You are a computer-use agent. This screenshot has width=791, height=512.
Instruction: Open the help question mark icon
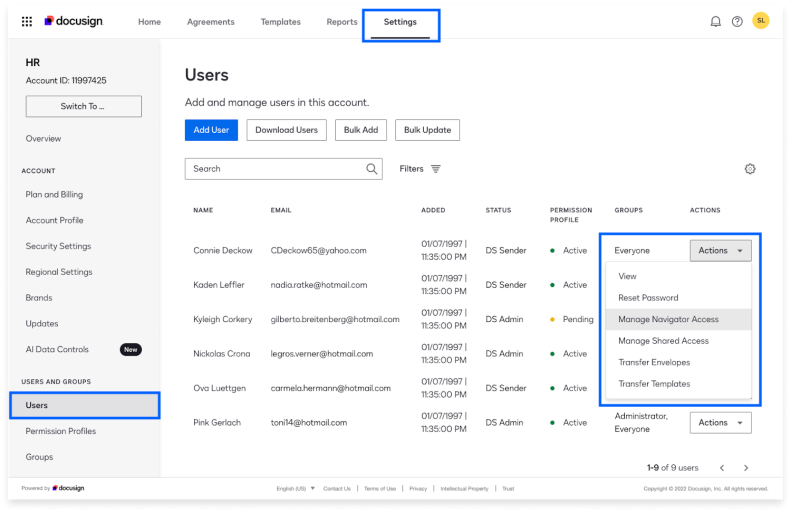[737, 21]
